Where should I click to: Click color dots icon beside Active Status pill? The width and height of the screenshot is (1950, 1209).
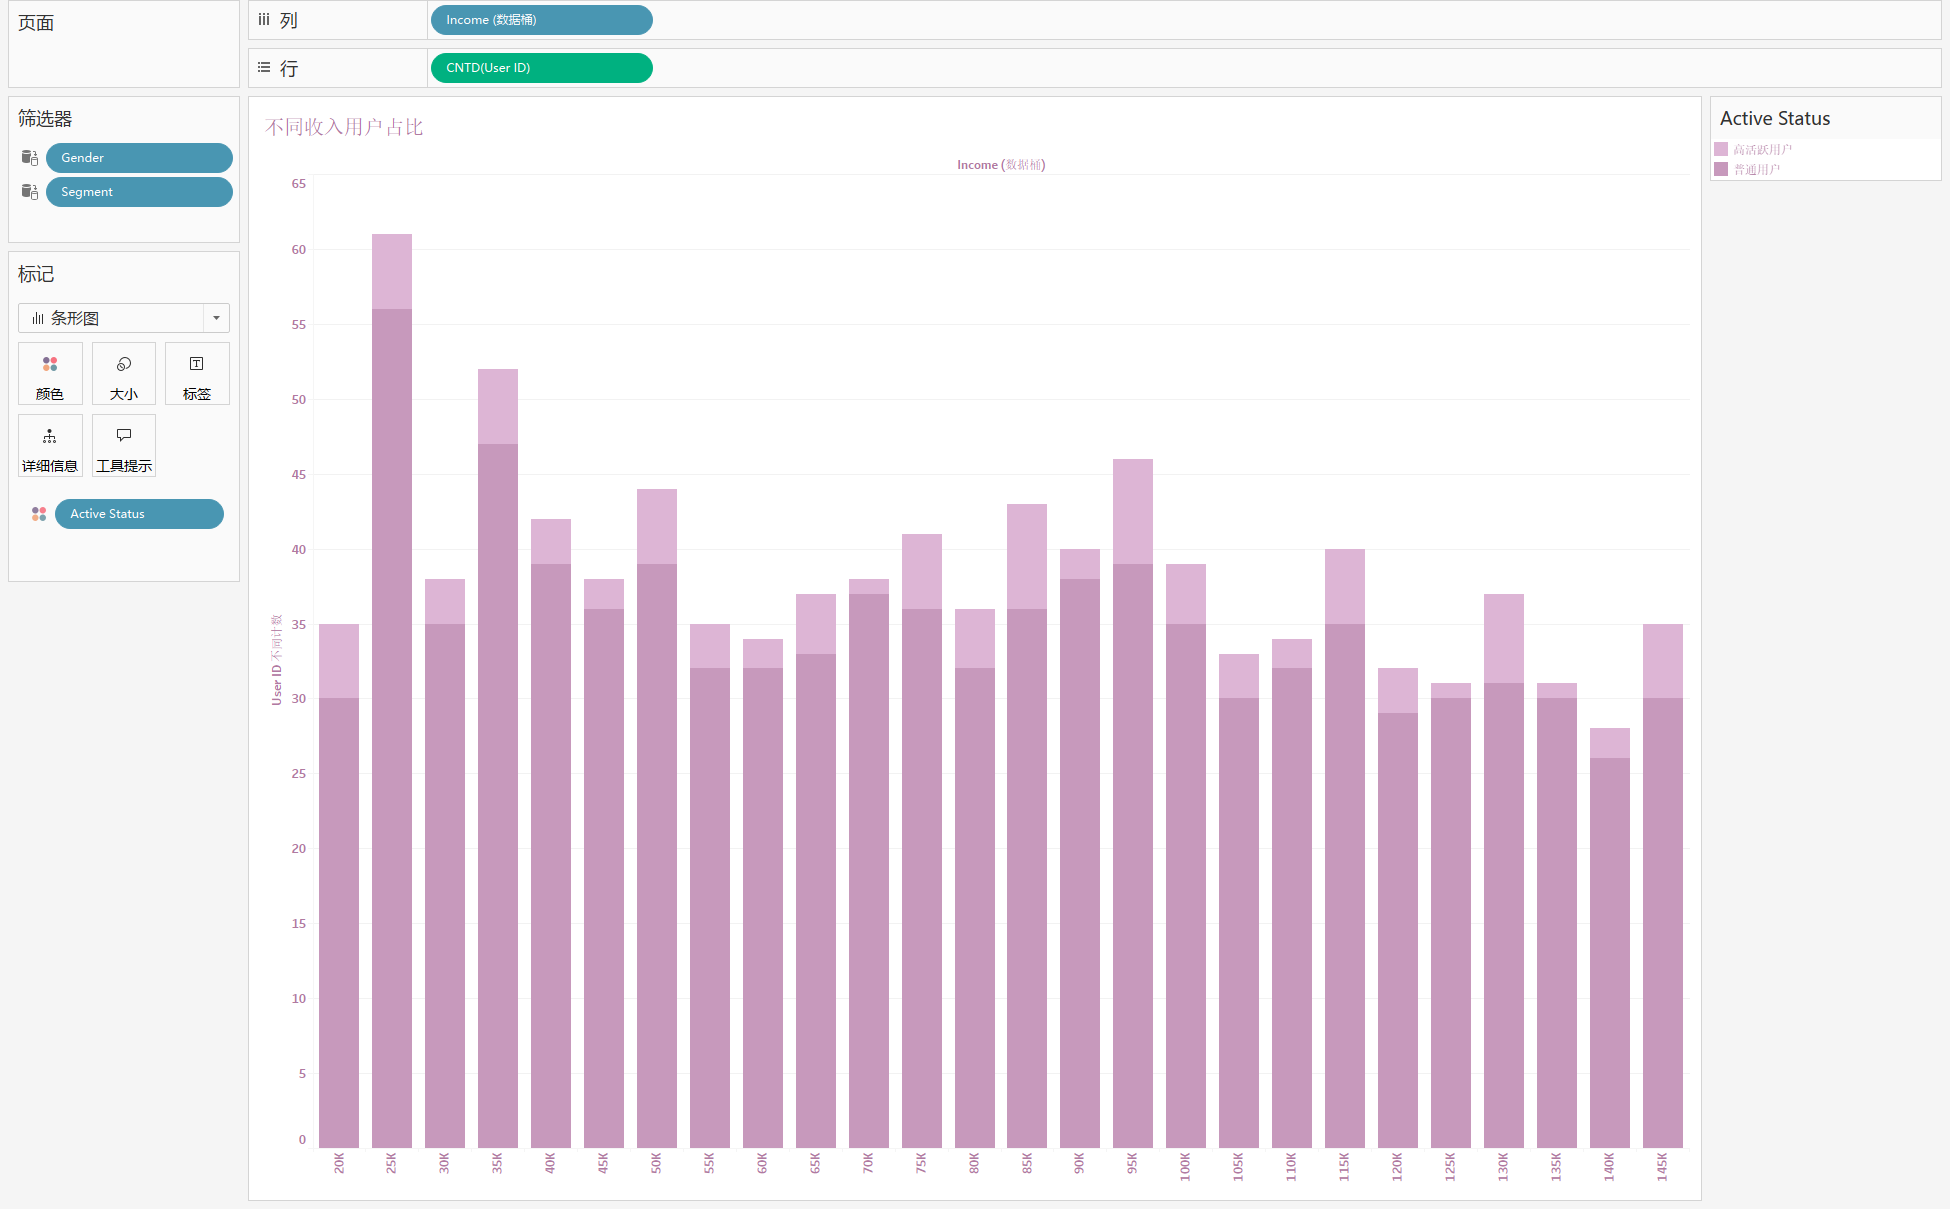tap(39, 514)
